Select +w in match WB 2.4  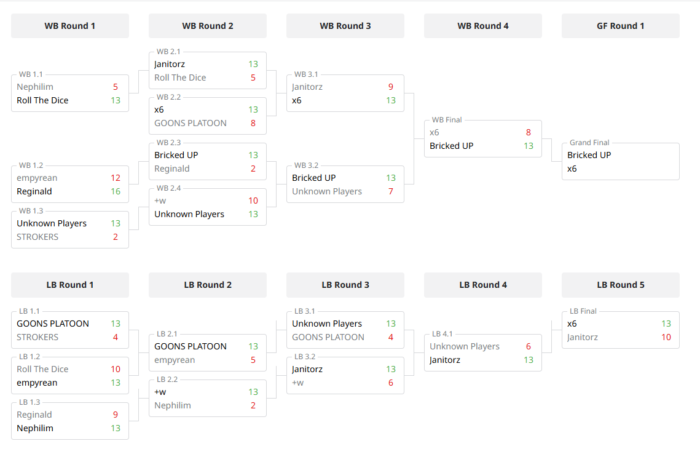[x=160, y=201]
